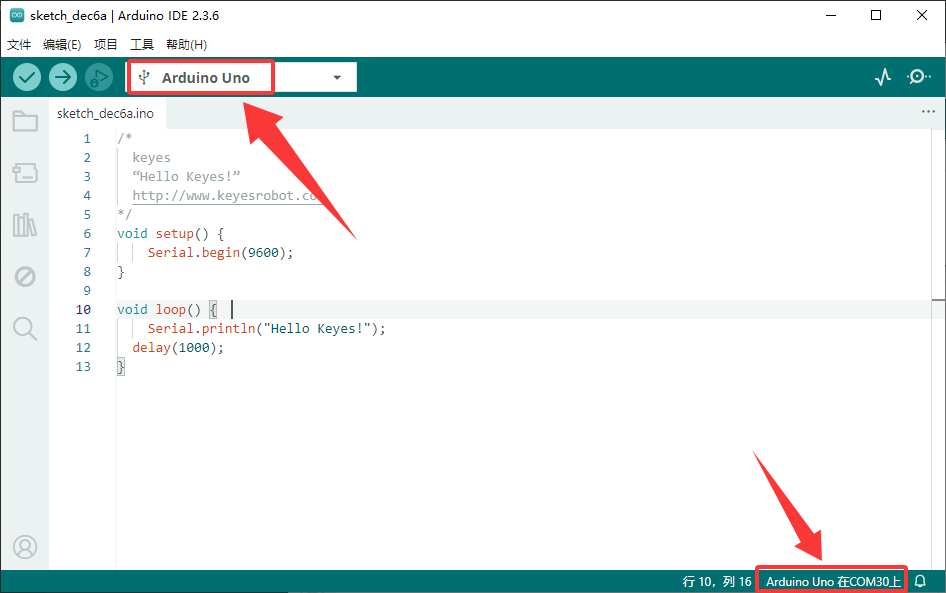The image size is (946, 593).
Task: Open the Library Manager sidebar icon
Action: click(25, 225)
